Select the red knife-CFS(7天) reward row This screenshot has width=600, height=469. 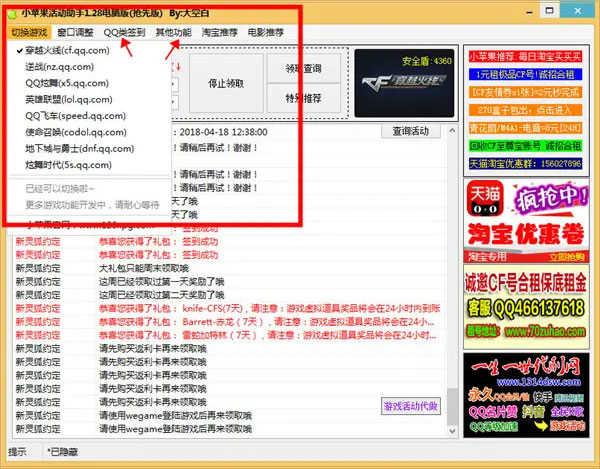point(229,308)
